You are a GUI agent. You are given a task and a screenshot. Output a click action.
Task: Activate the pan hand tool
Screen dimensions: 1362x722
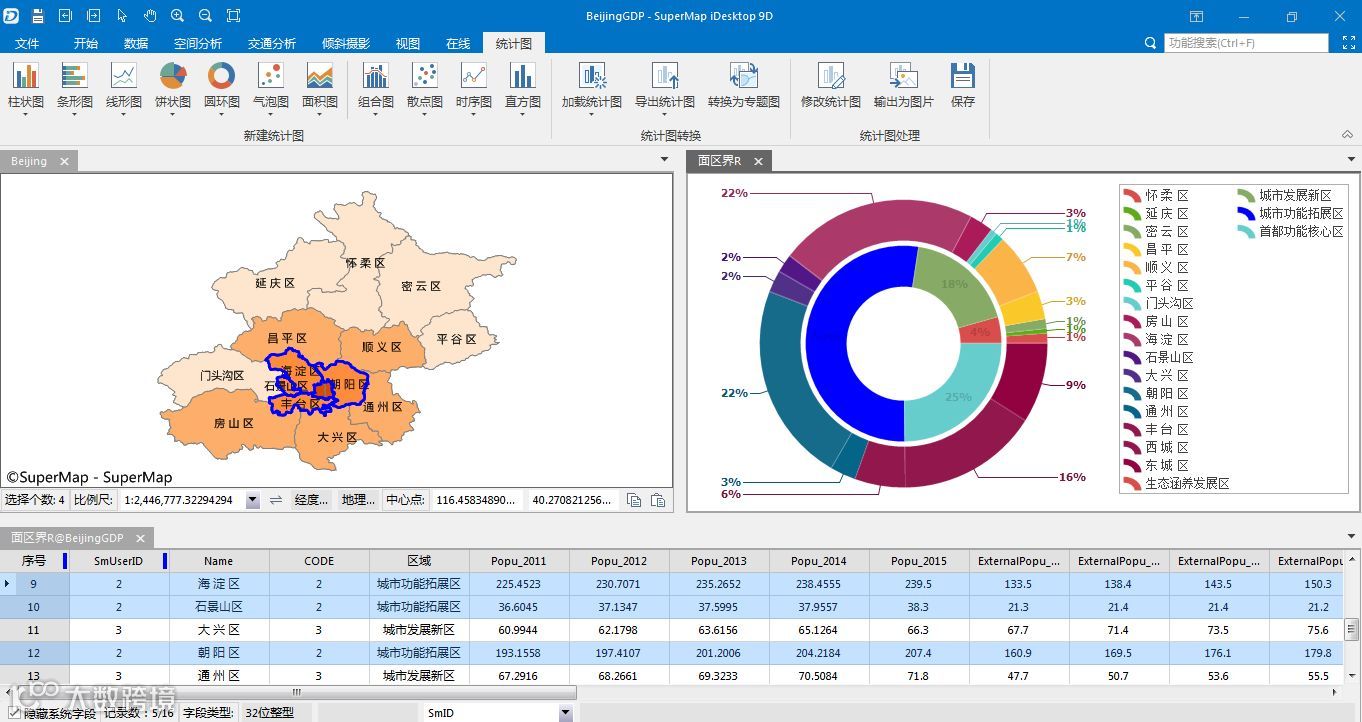(149, 16)
